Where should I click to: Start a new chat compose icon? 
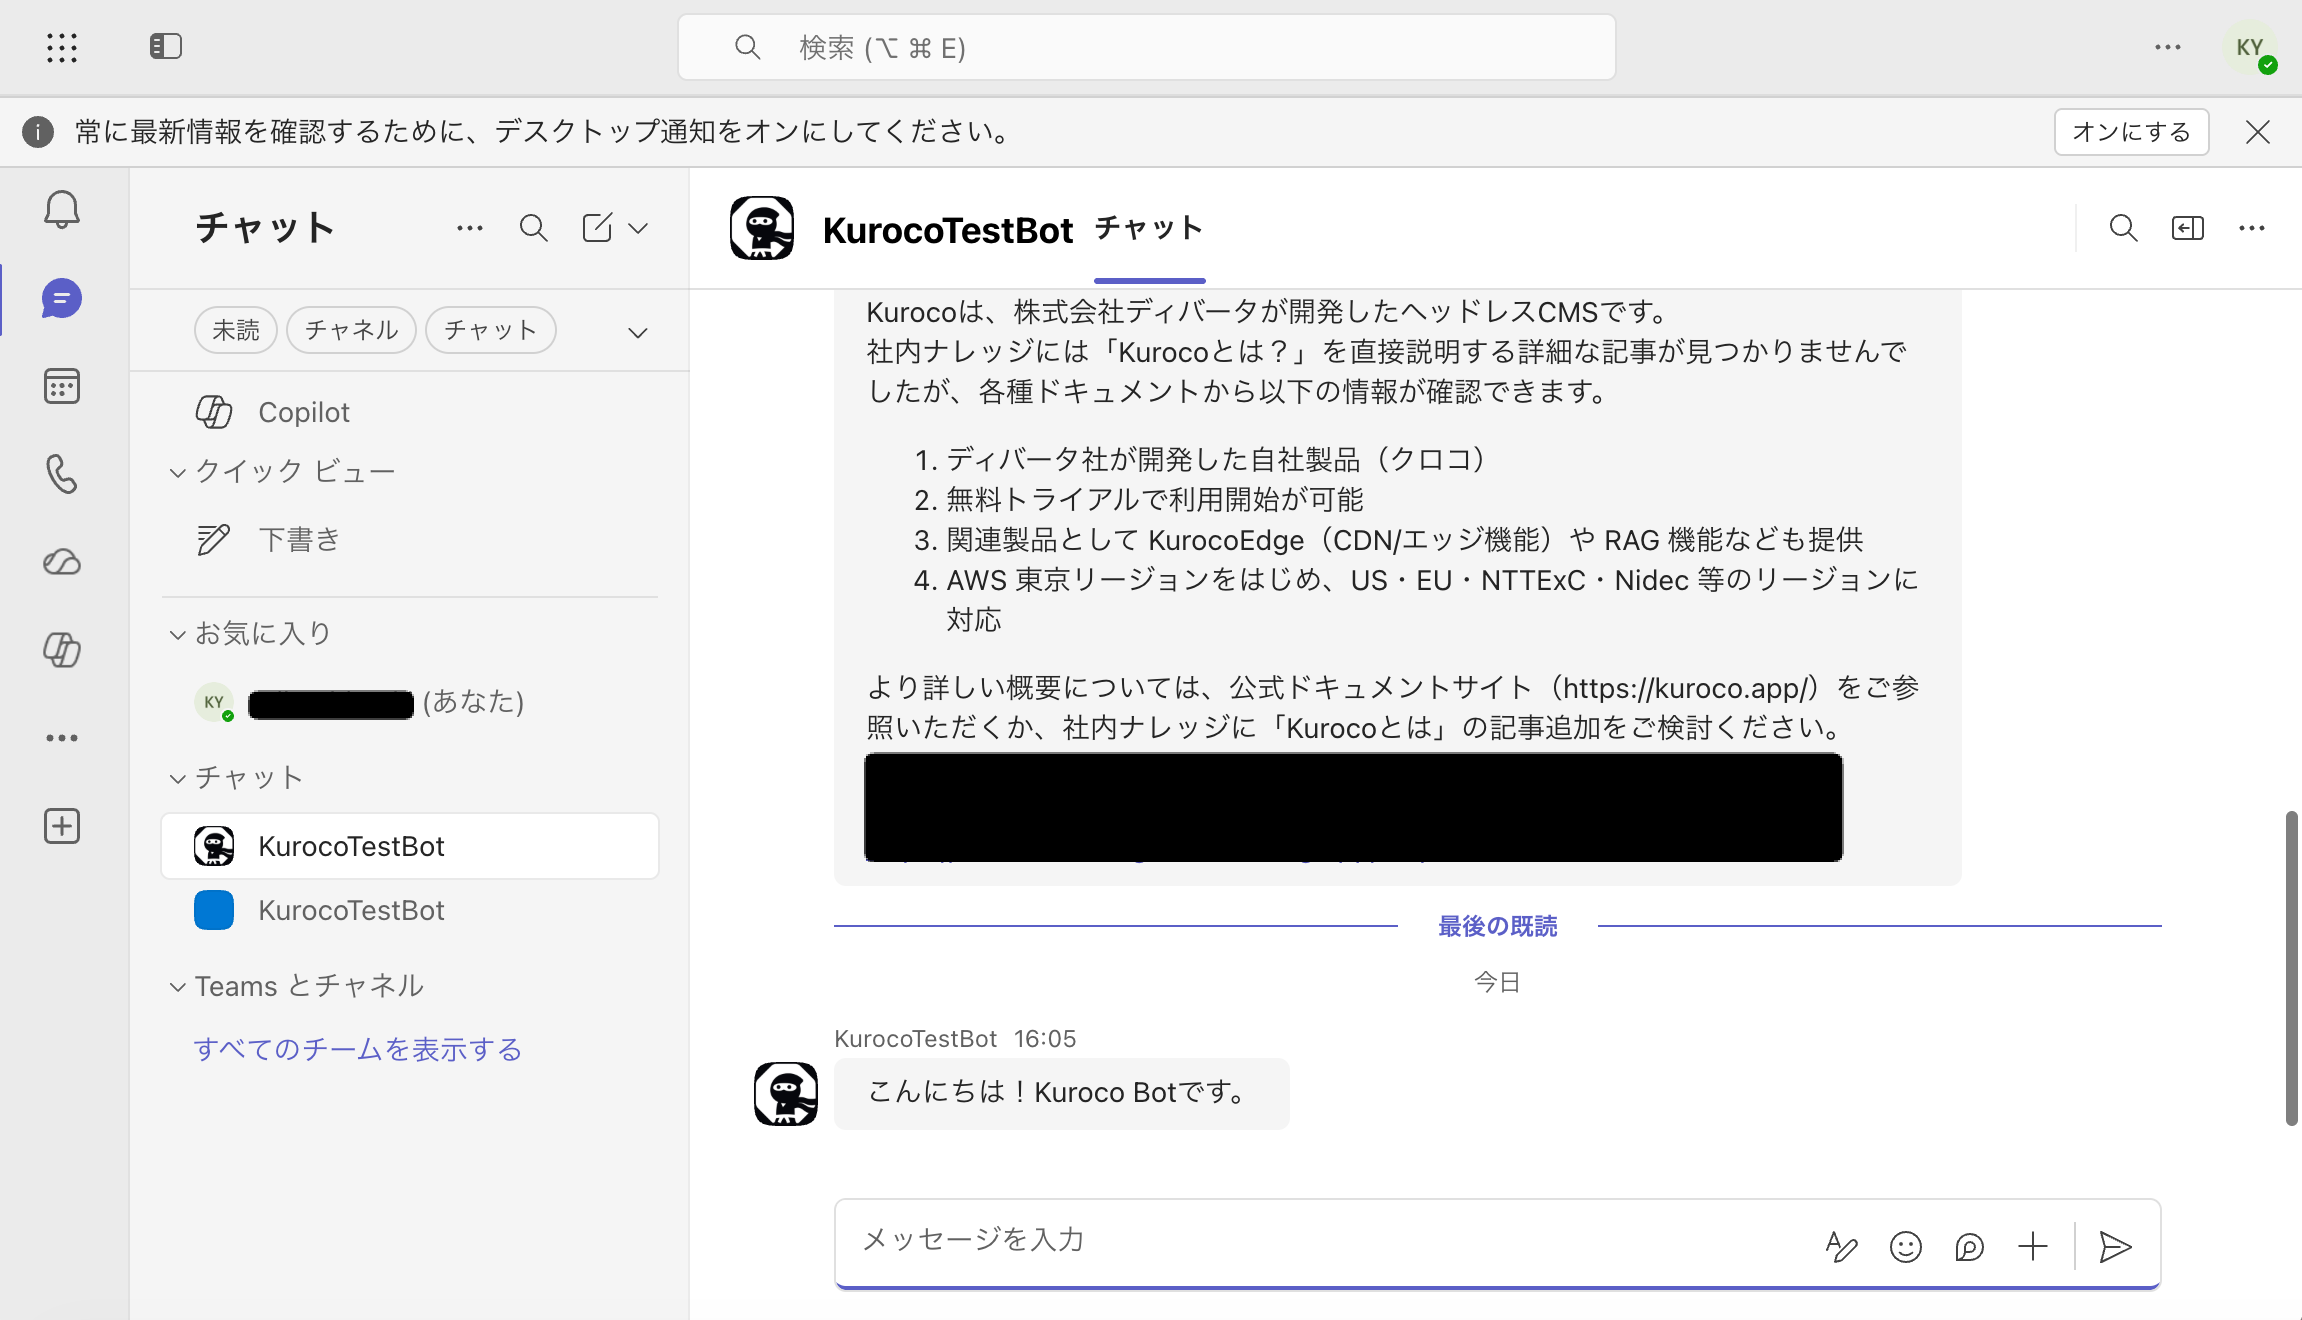tap(598, 228)
